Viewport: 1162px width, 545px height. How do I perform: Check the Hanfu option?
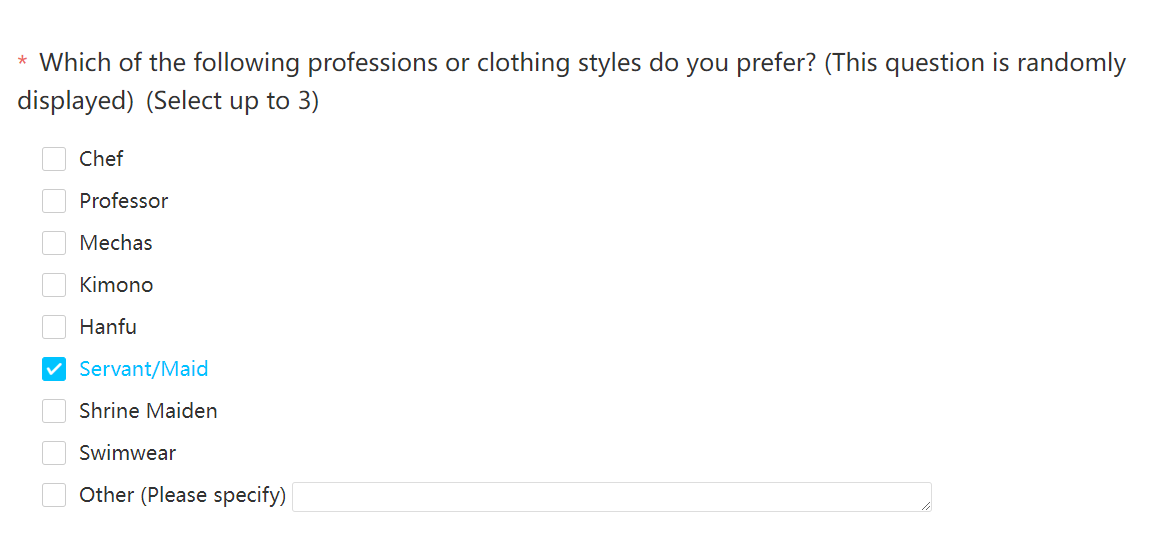point(54,326)
